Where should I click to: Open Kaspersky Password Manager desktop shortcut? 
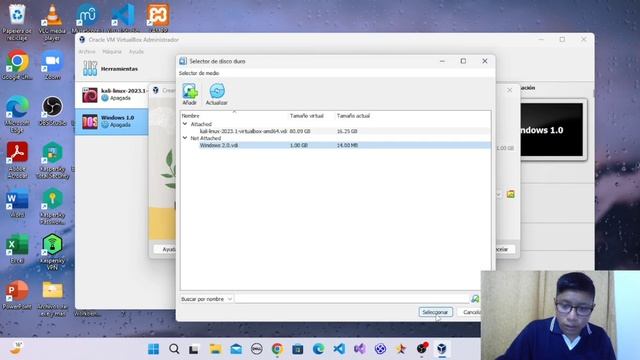point(52,206)
